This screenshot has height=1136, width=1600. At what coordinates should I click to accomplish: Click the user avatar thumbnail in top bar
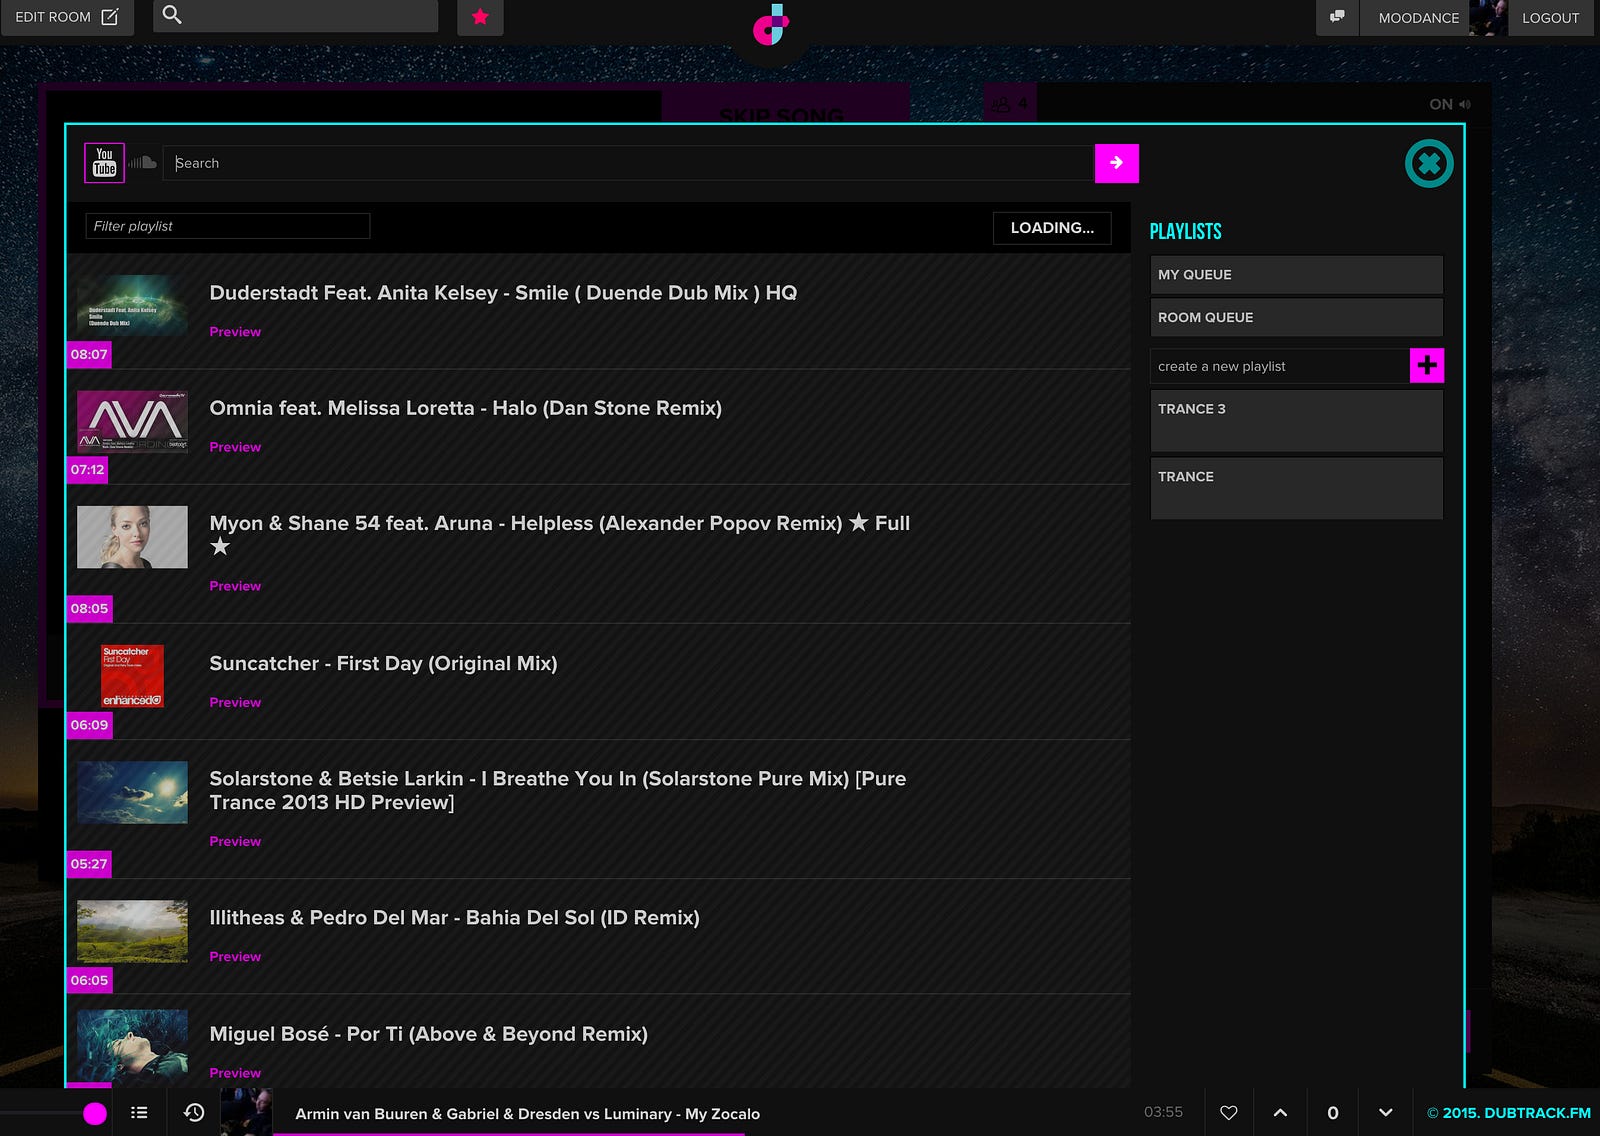(1488, 17)
